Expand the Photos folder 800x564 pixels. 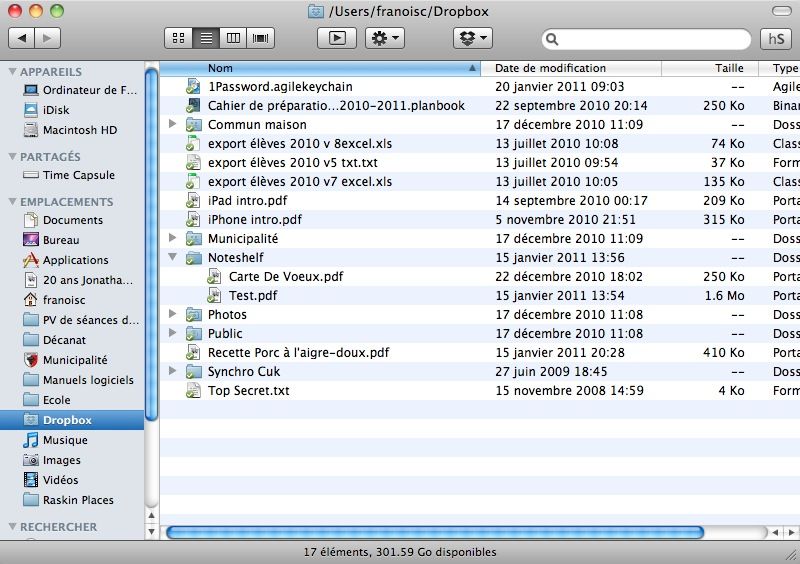(173, 315)
